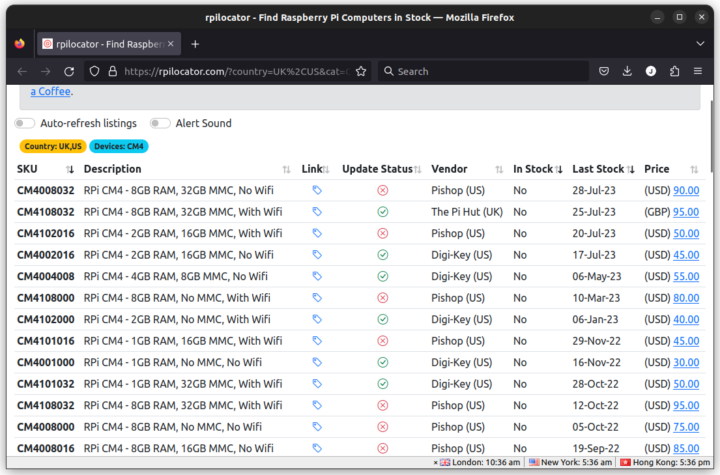
Task: Click the reload page icon
Action: coord(69,71)
